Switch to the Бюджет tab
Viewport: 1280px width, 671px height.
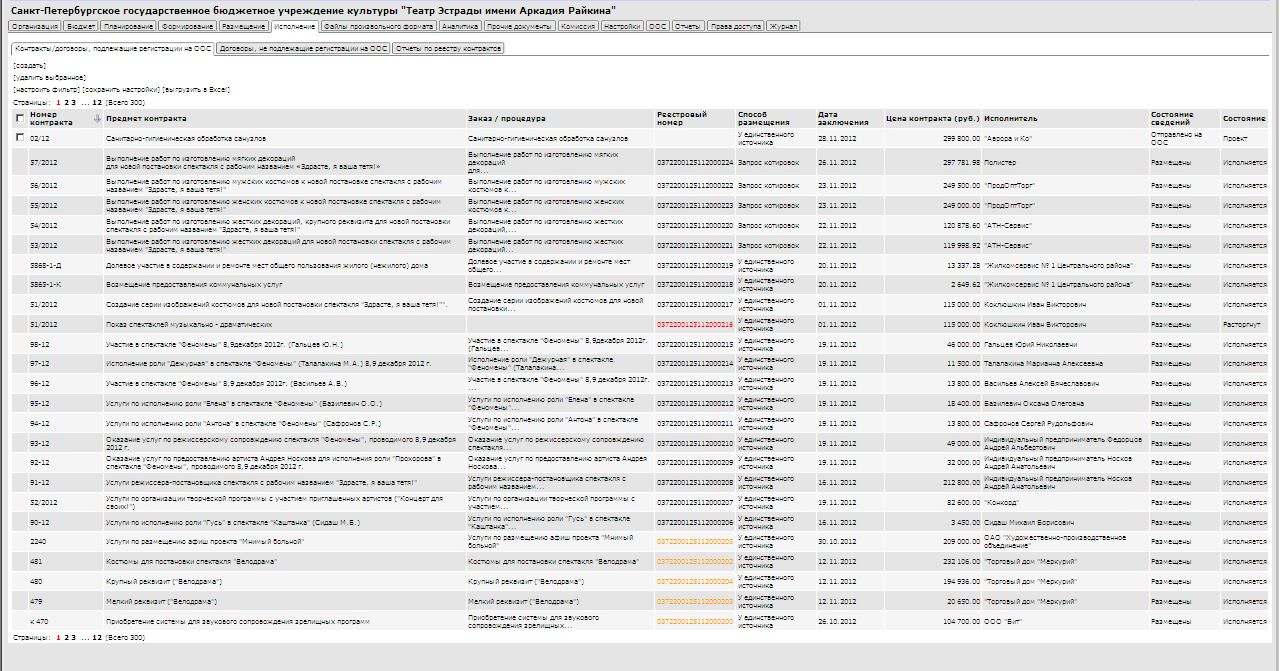pos(82,26)
